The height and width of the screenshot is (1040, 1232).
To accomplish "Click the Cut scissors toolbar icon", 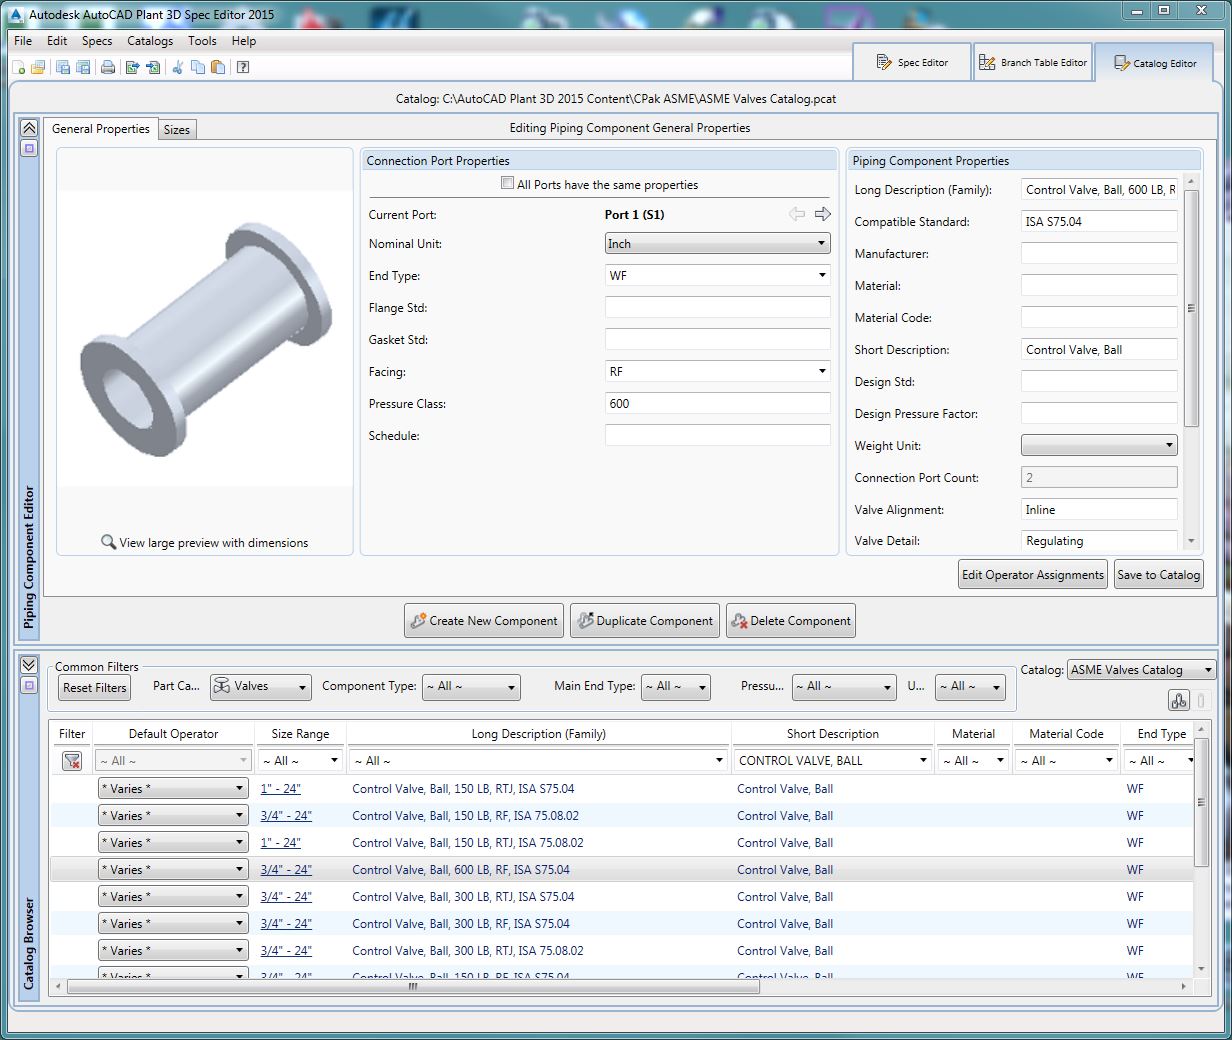I will (177, 67).
